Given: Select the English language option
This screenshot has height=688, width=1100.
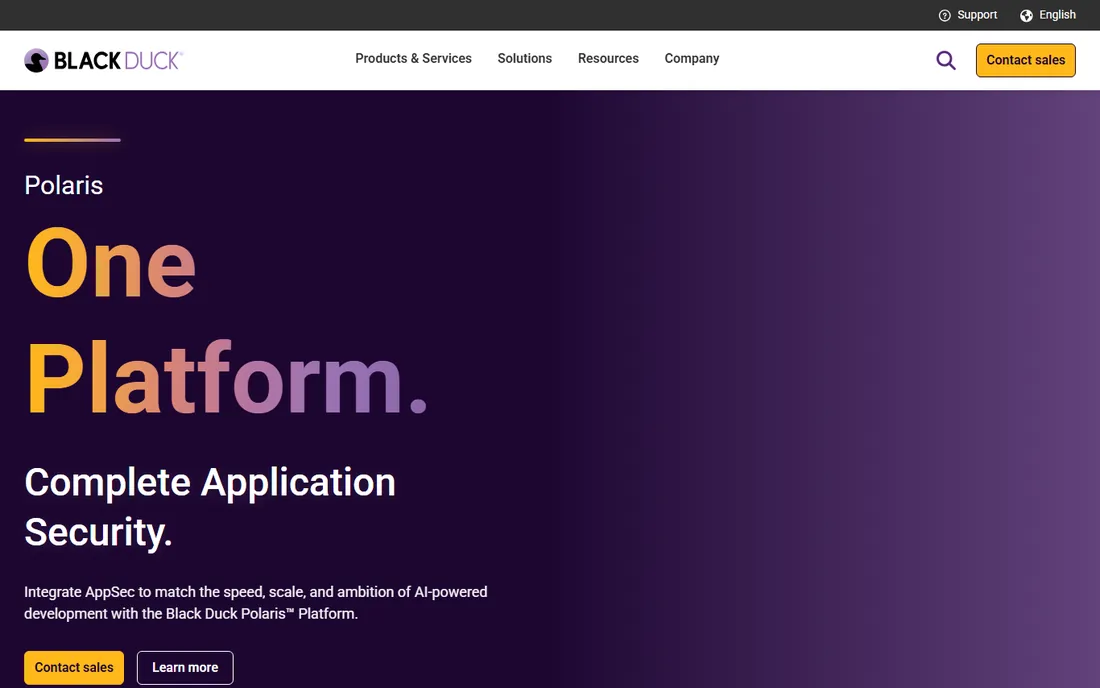Looking at the screenshot, I should tap(1057, 15).
